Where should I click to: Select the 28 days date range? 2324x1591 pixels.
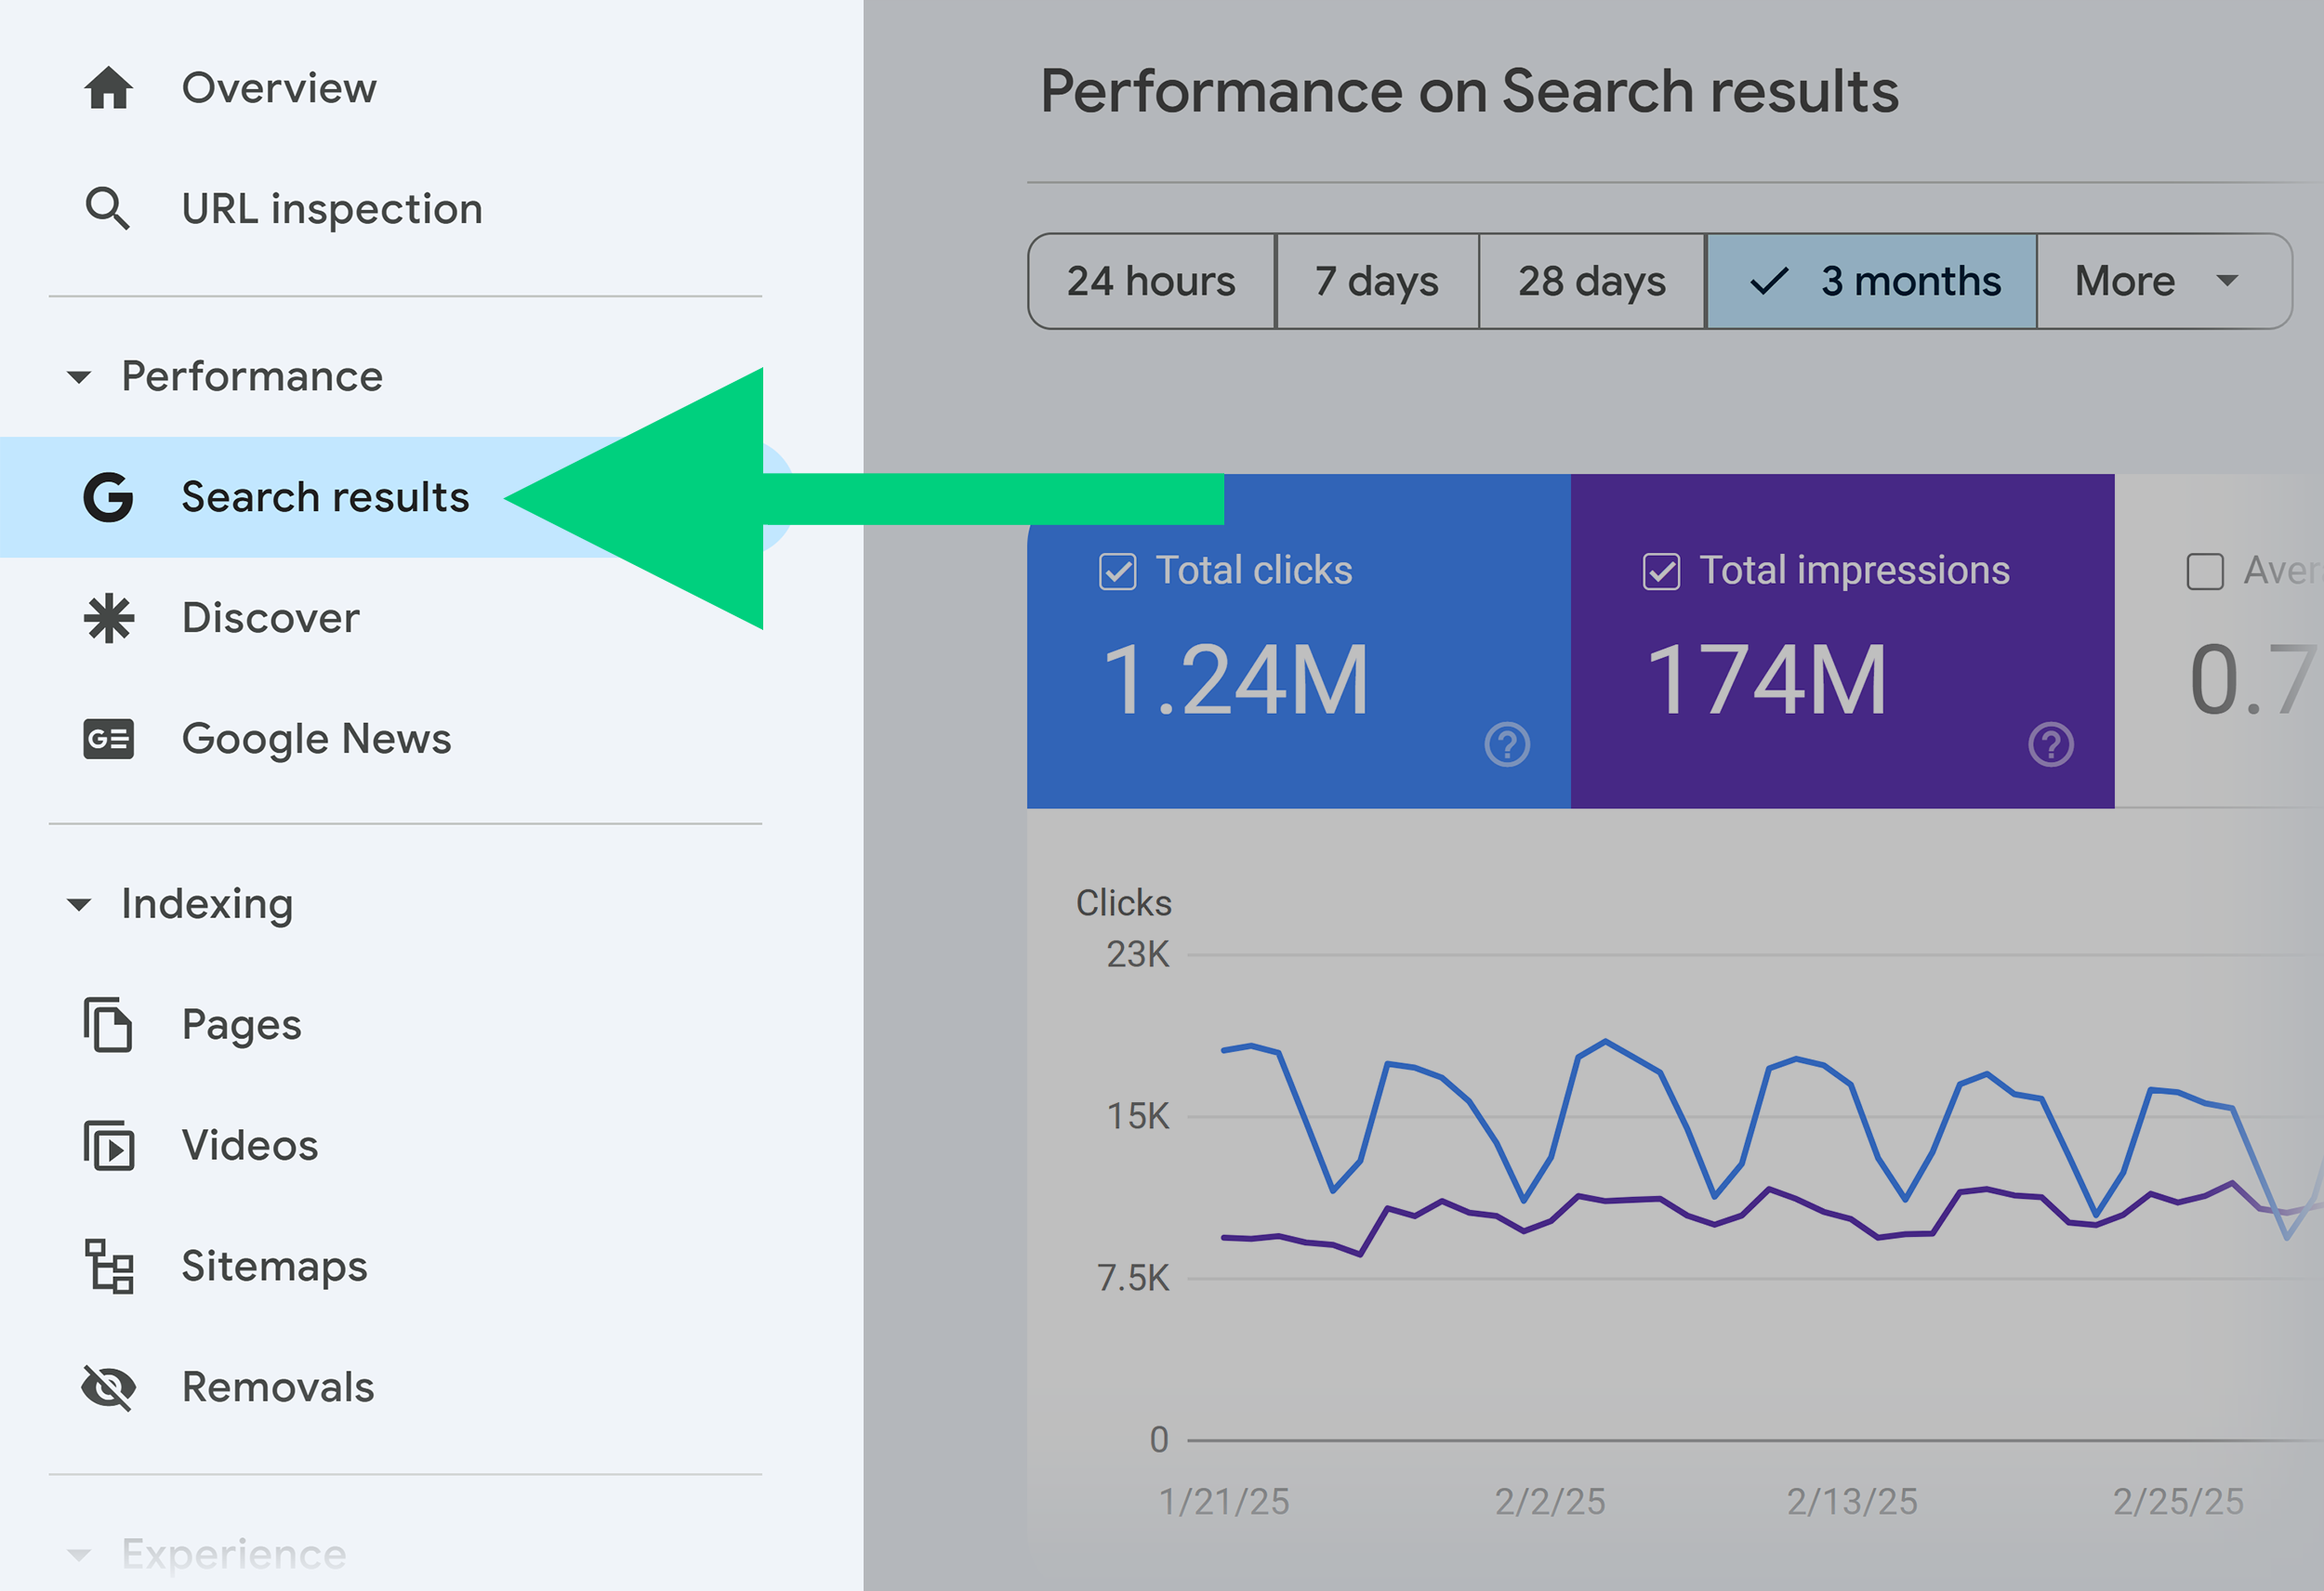coord(1592,281)
